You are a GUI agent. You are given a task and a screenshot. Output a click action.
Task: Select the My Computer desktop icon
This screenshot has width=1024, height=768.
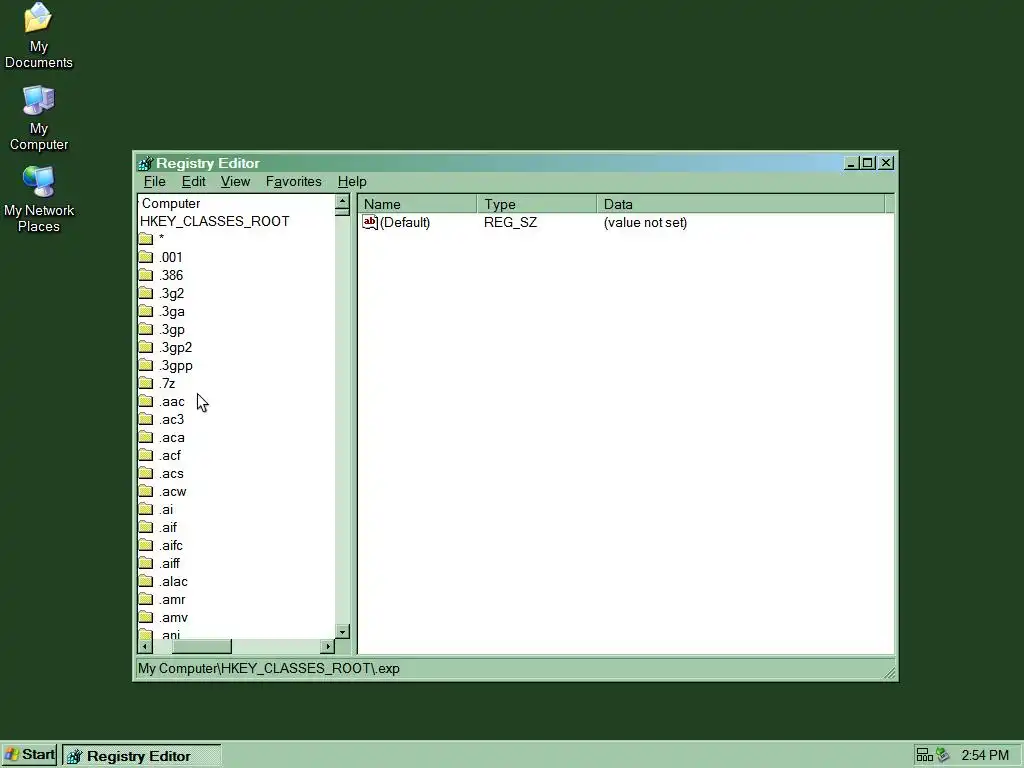click(39, 118)
